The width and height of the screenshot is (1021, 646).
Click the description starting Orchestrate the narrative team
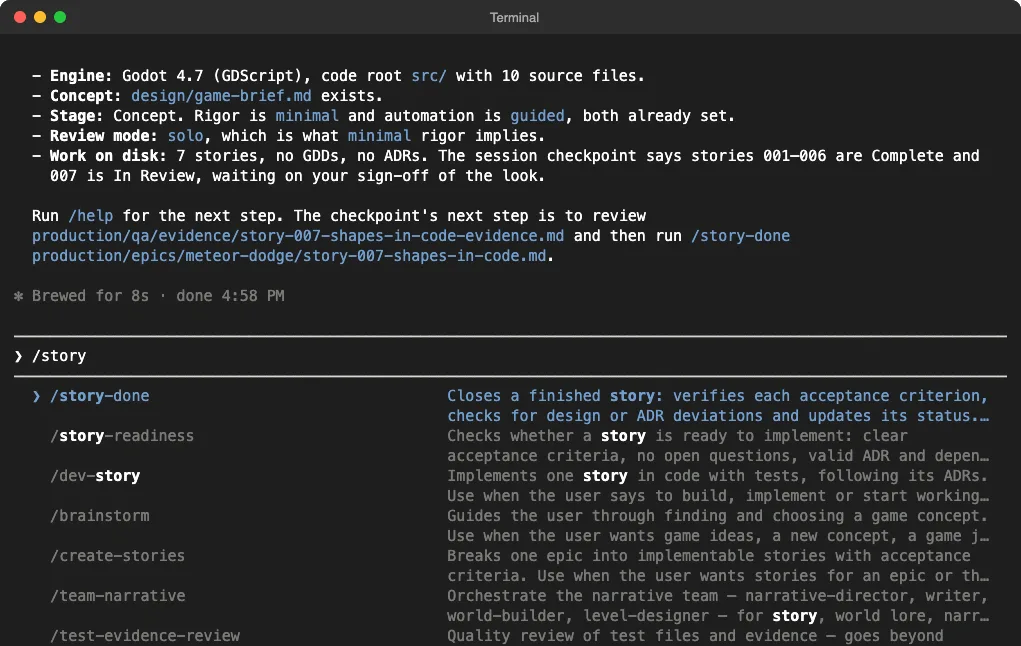(718, 606)
